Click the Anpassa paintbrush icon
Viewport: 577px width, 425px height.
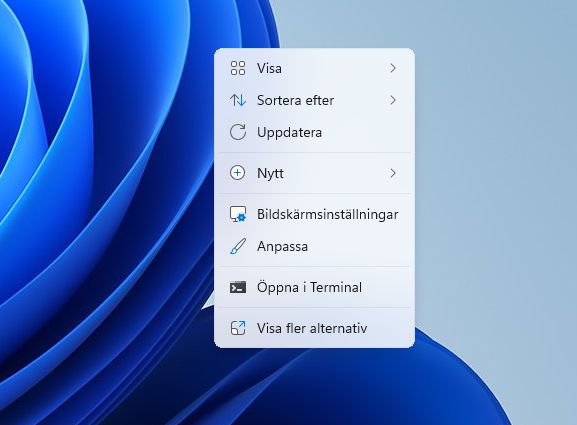point(238,246)
